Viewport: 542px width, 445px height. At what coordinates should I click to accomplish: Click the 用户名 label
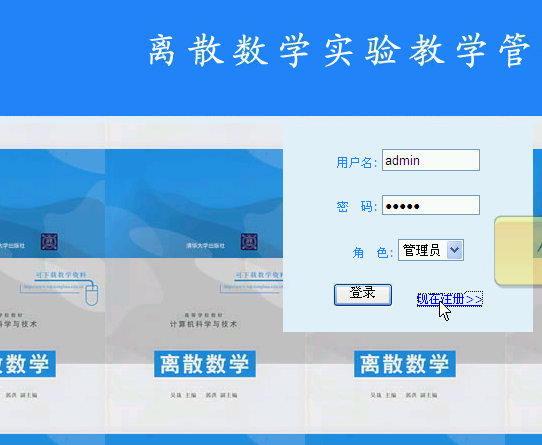coord(356,162)
